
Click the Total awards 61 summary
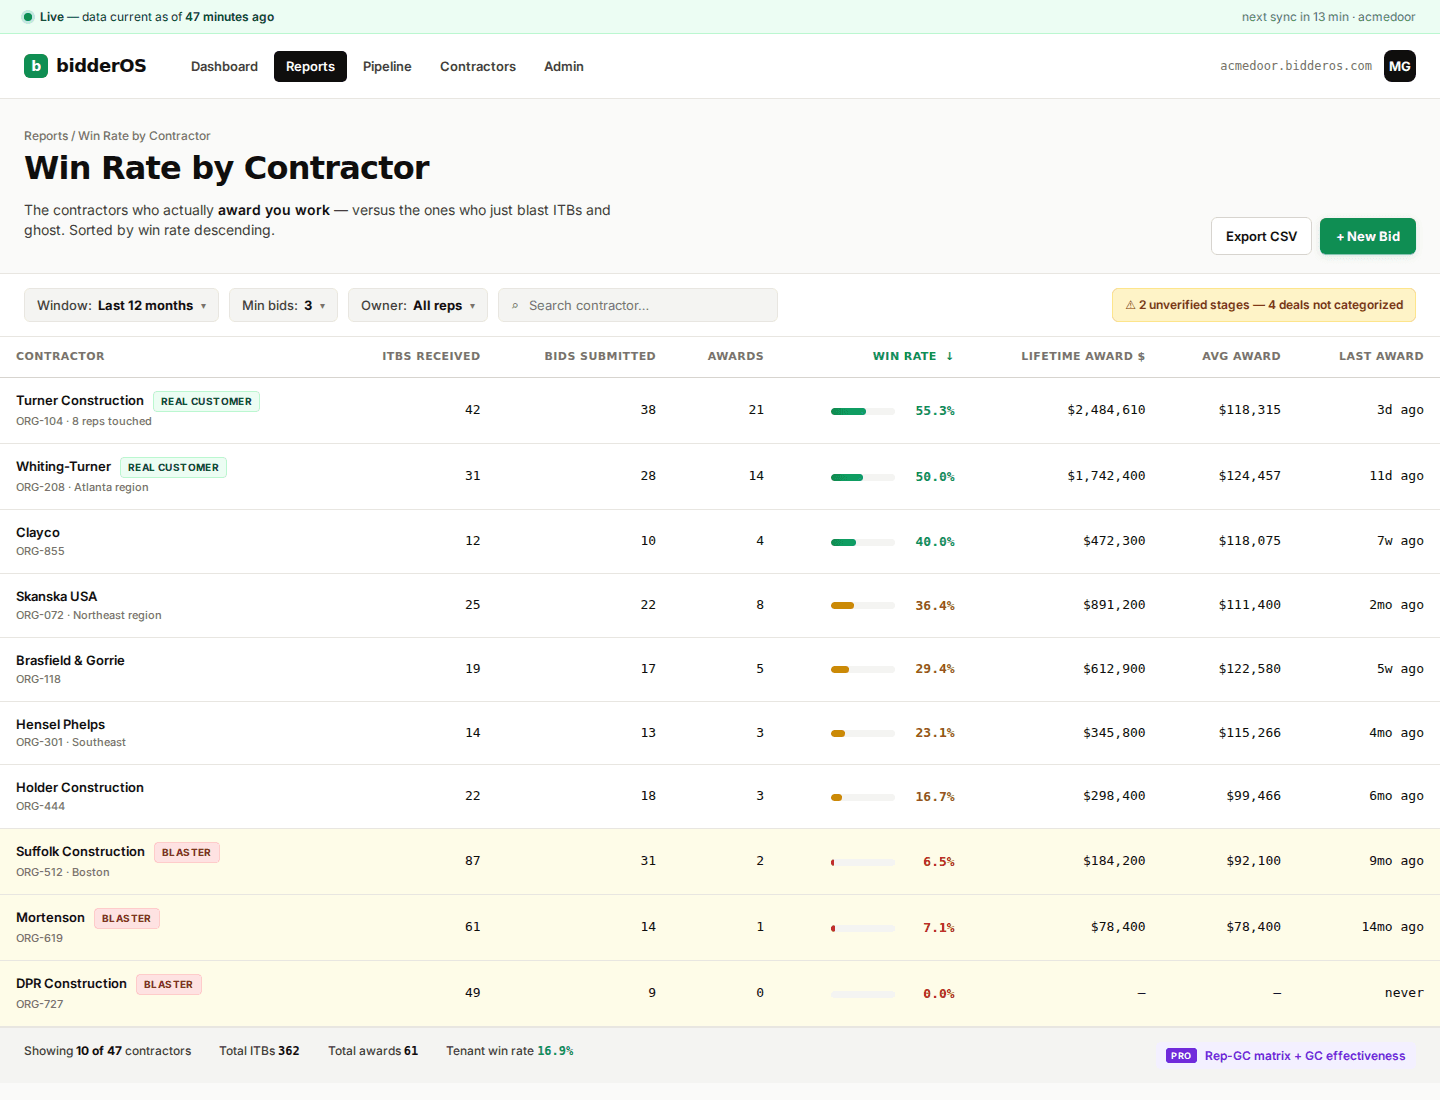pyautogui.click(x=373, y=1051)
